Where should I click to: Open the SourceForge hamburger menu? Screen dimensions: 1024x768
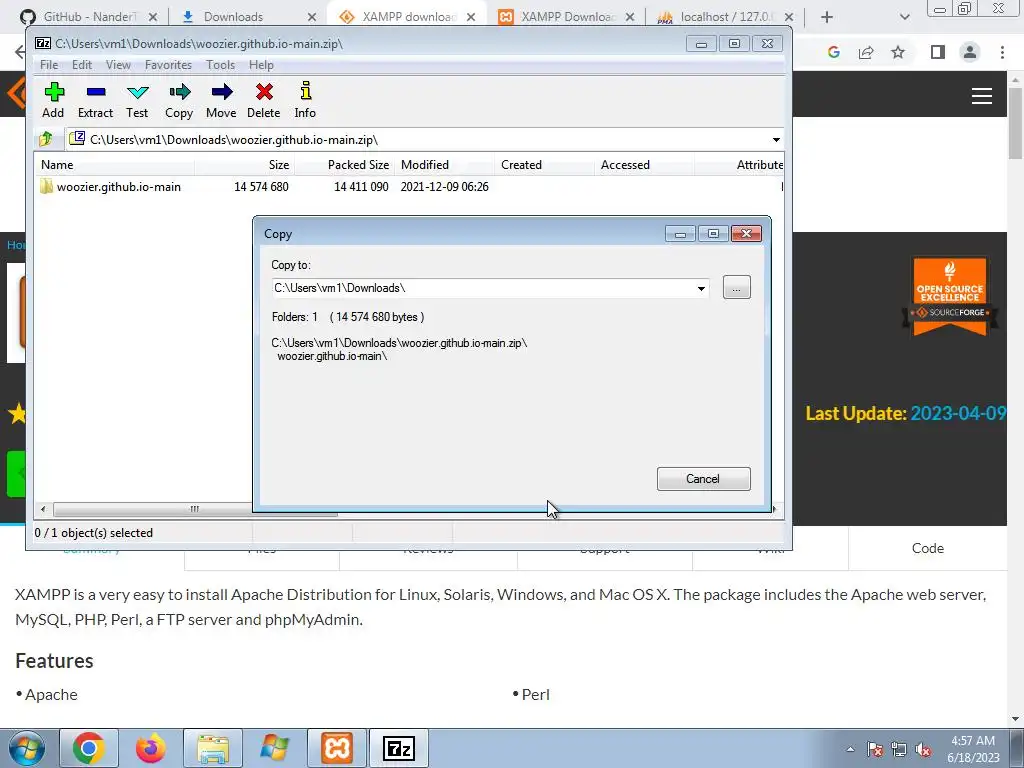coord(982,96)
